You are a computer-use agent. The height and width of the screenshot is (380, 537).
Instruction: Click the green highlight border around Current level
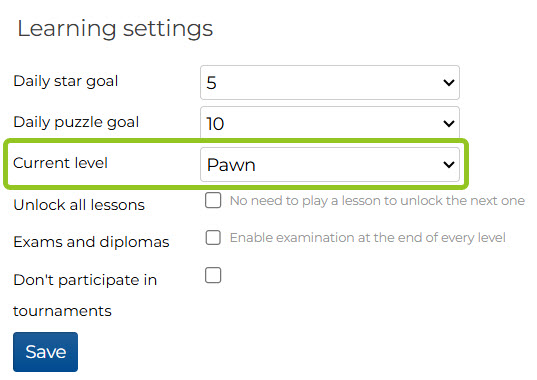coord(236,140)
